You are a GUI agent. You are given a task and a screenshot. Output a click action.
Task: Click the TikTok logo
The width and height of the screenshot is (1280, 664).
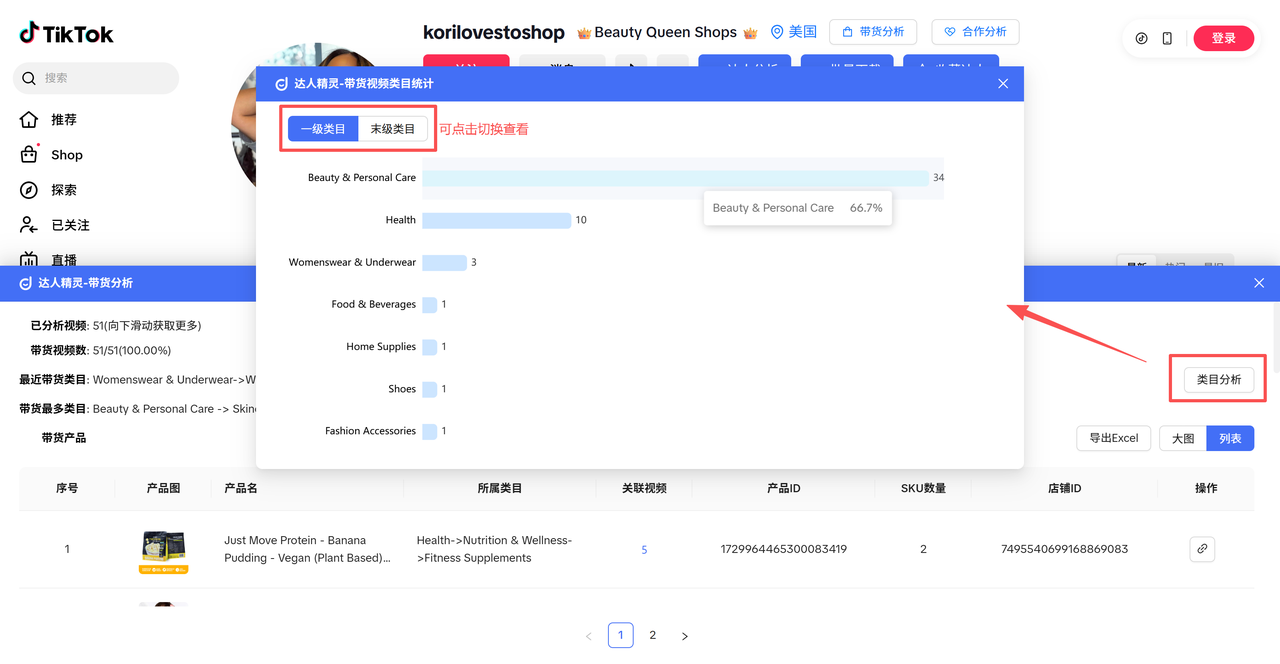(66, 33)
